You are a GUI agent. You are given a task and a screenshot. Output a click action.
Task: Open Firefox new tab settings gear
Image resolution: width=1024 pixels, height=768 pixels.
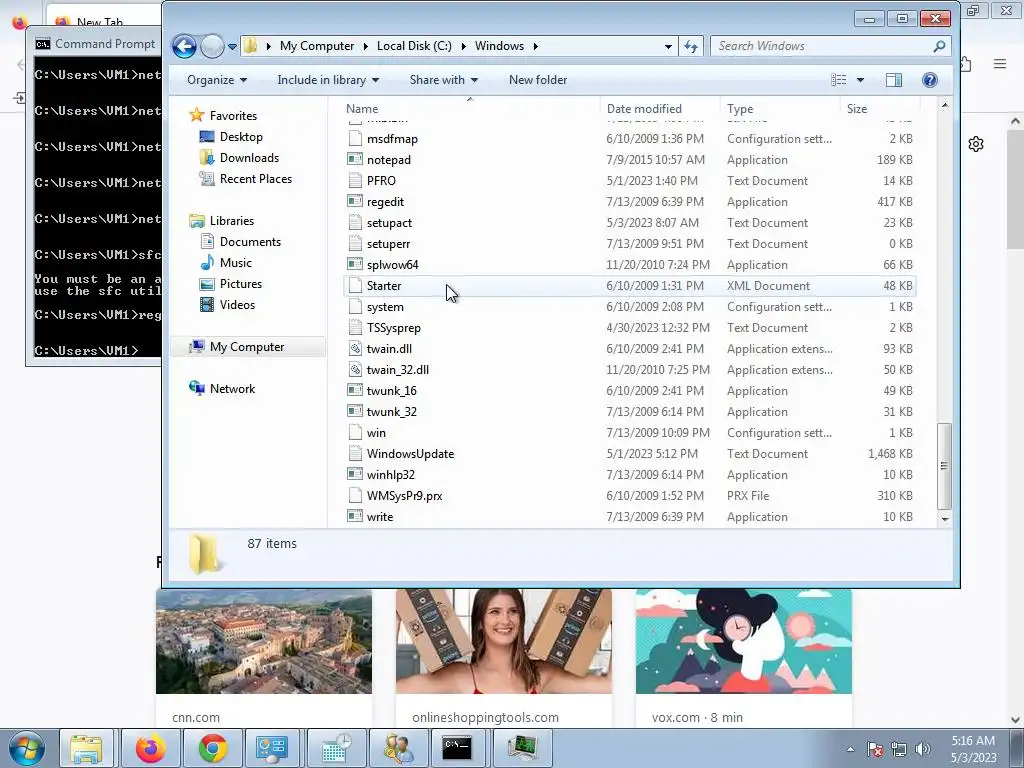tap(976, 144)
